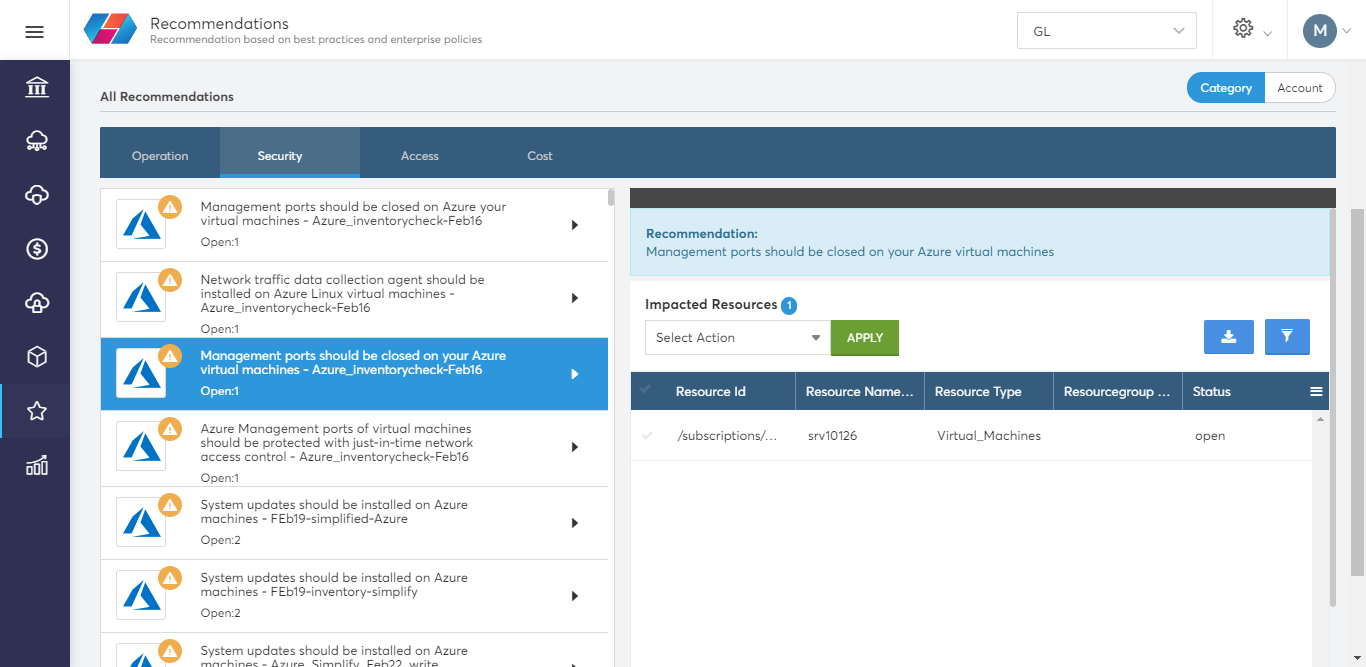Screen dimensions: 1366x667
Task: Click Azure icon of first Management ports recommendation
Action: (x=141, y=225)
